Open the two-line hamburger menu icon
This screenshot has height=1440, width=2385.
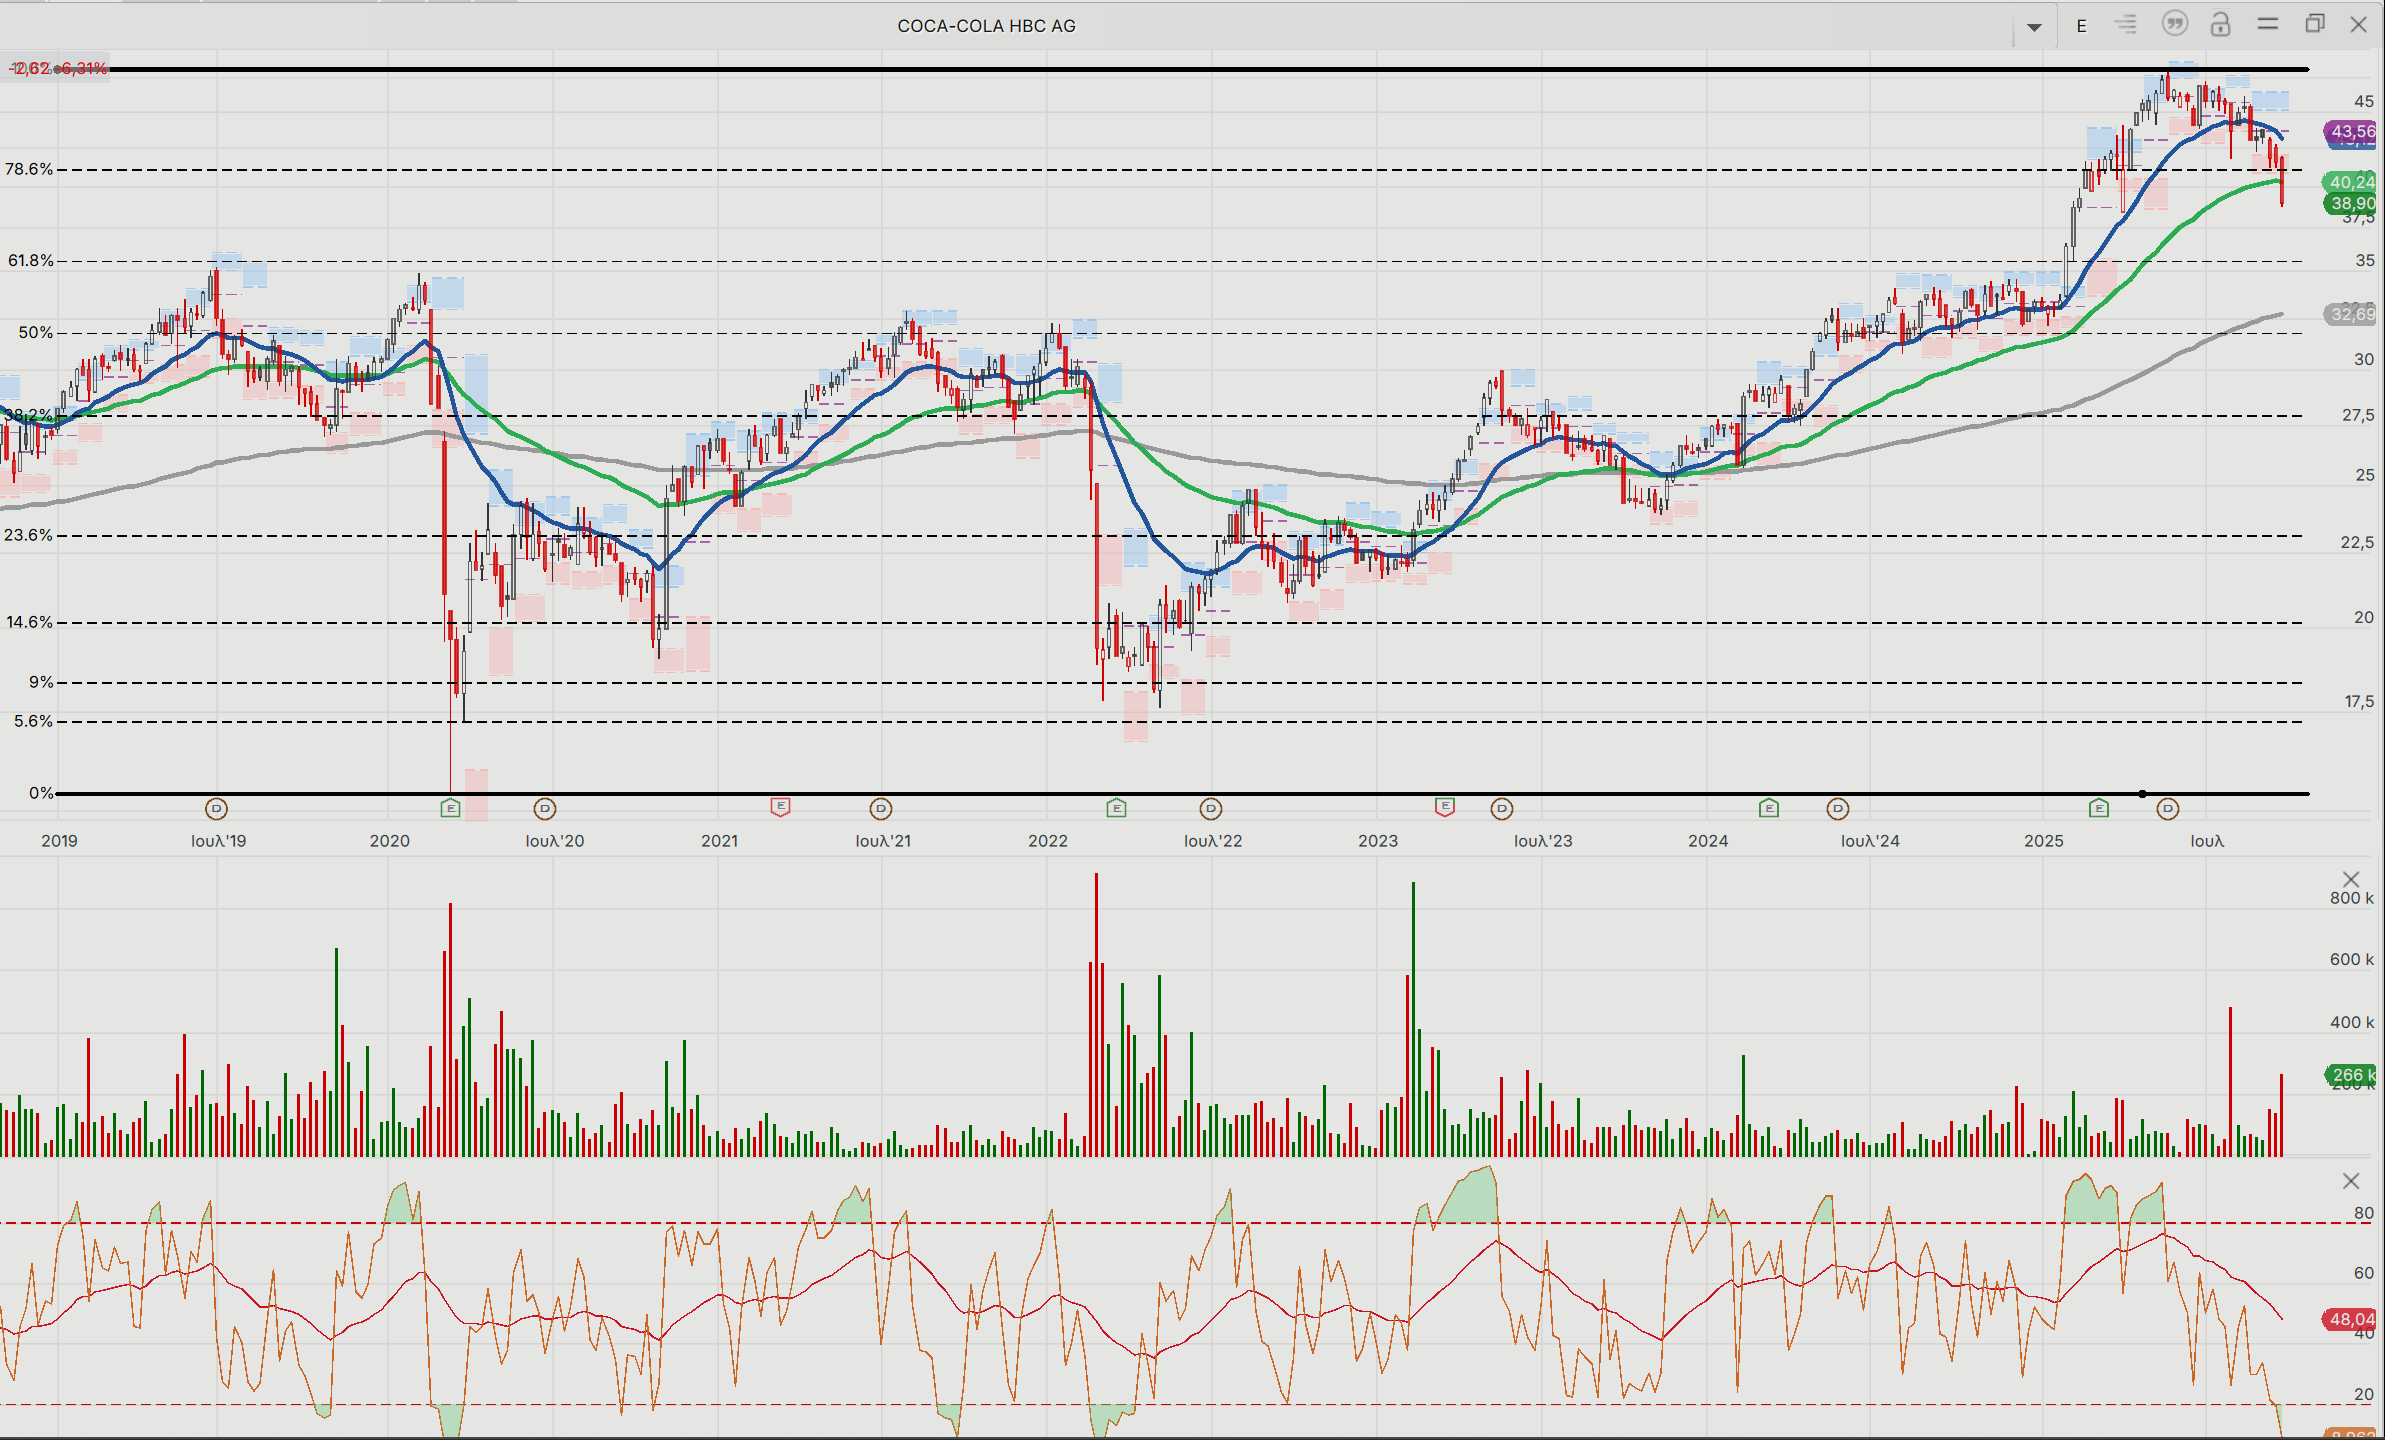point(2267,24)
